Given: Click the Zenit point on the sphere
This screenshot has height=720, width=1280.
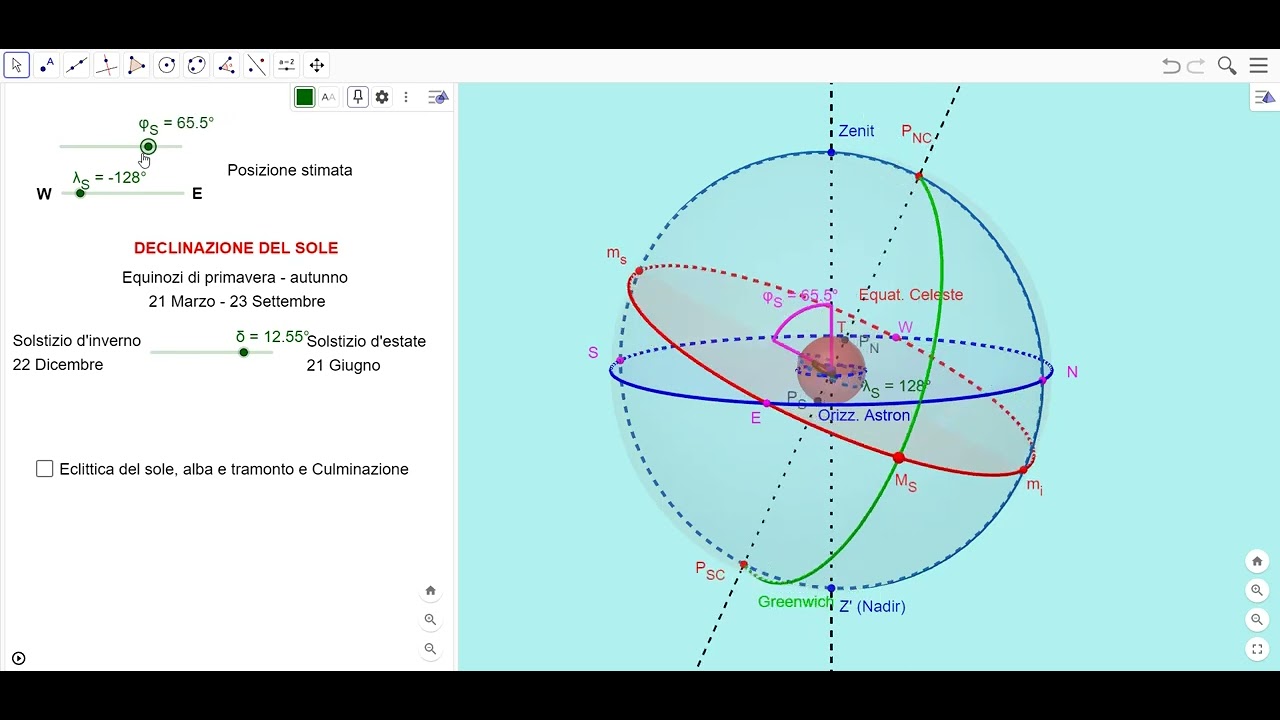Looking at the screenshot, I should click(831, 153).
